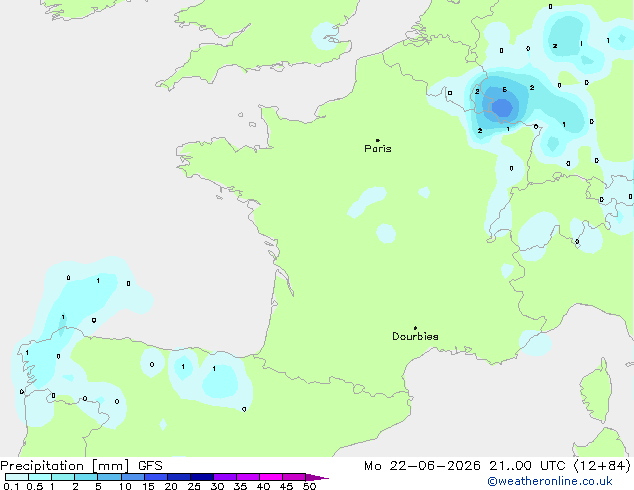The height and width of the screenshot is (490, 634).
Task: Click the 15–20 mm legend swatch
Action: 155,477
